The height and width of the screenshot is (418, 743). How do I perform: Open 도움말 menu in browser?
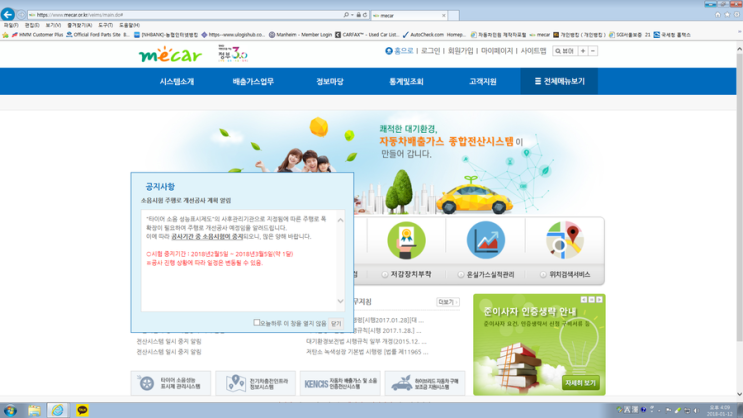click(129, 25)
